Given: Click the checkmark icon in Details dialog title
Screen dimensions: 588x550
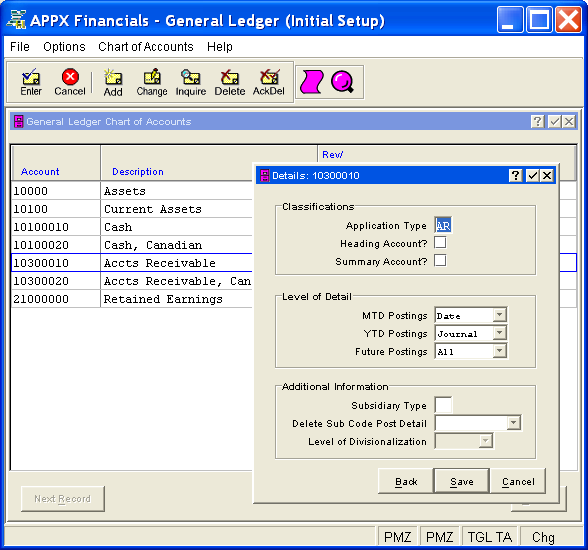Looking at the screenshot, I should pos(532,175).
